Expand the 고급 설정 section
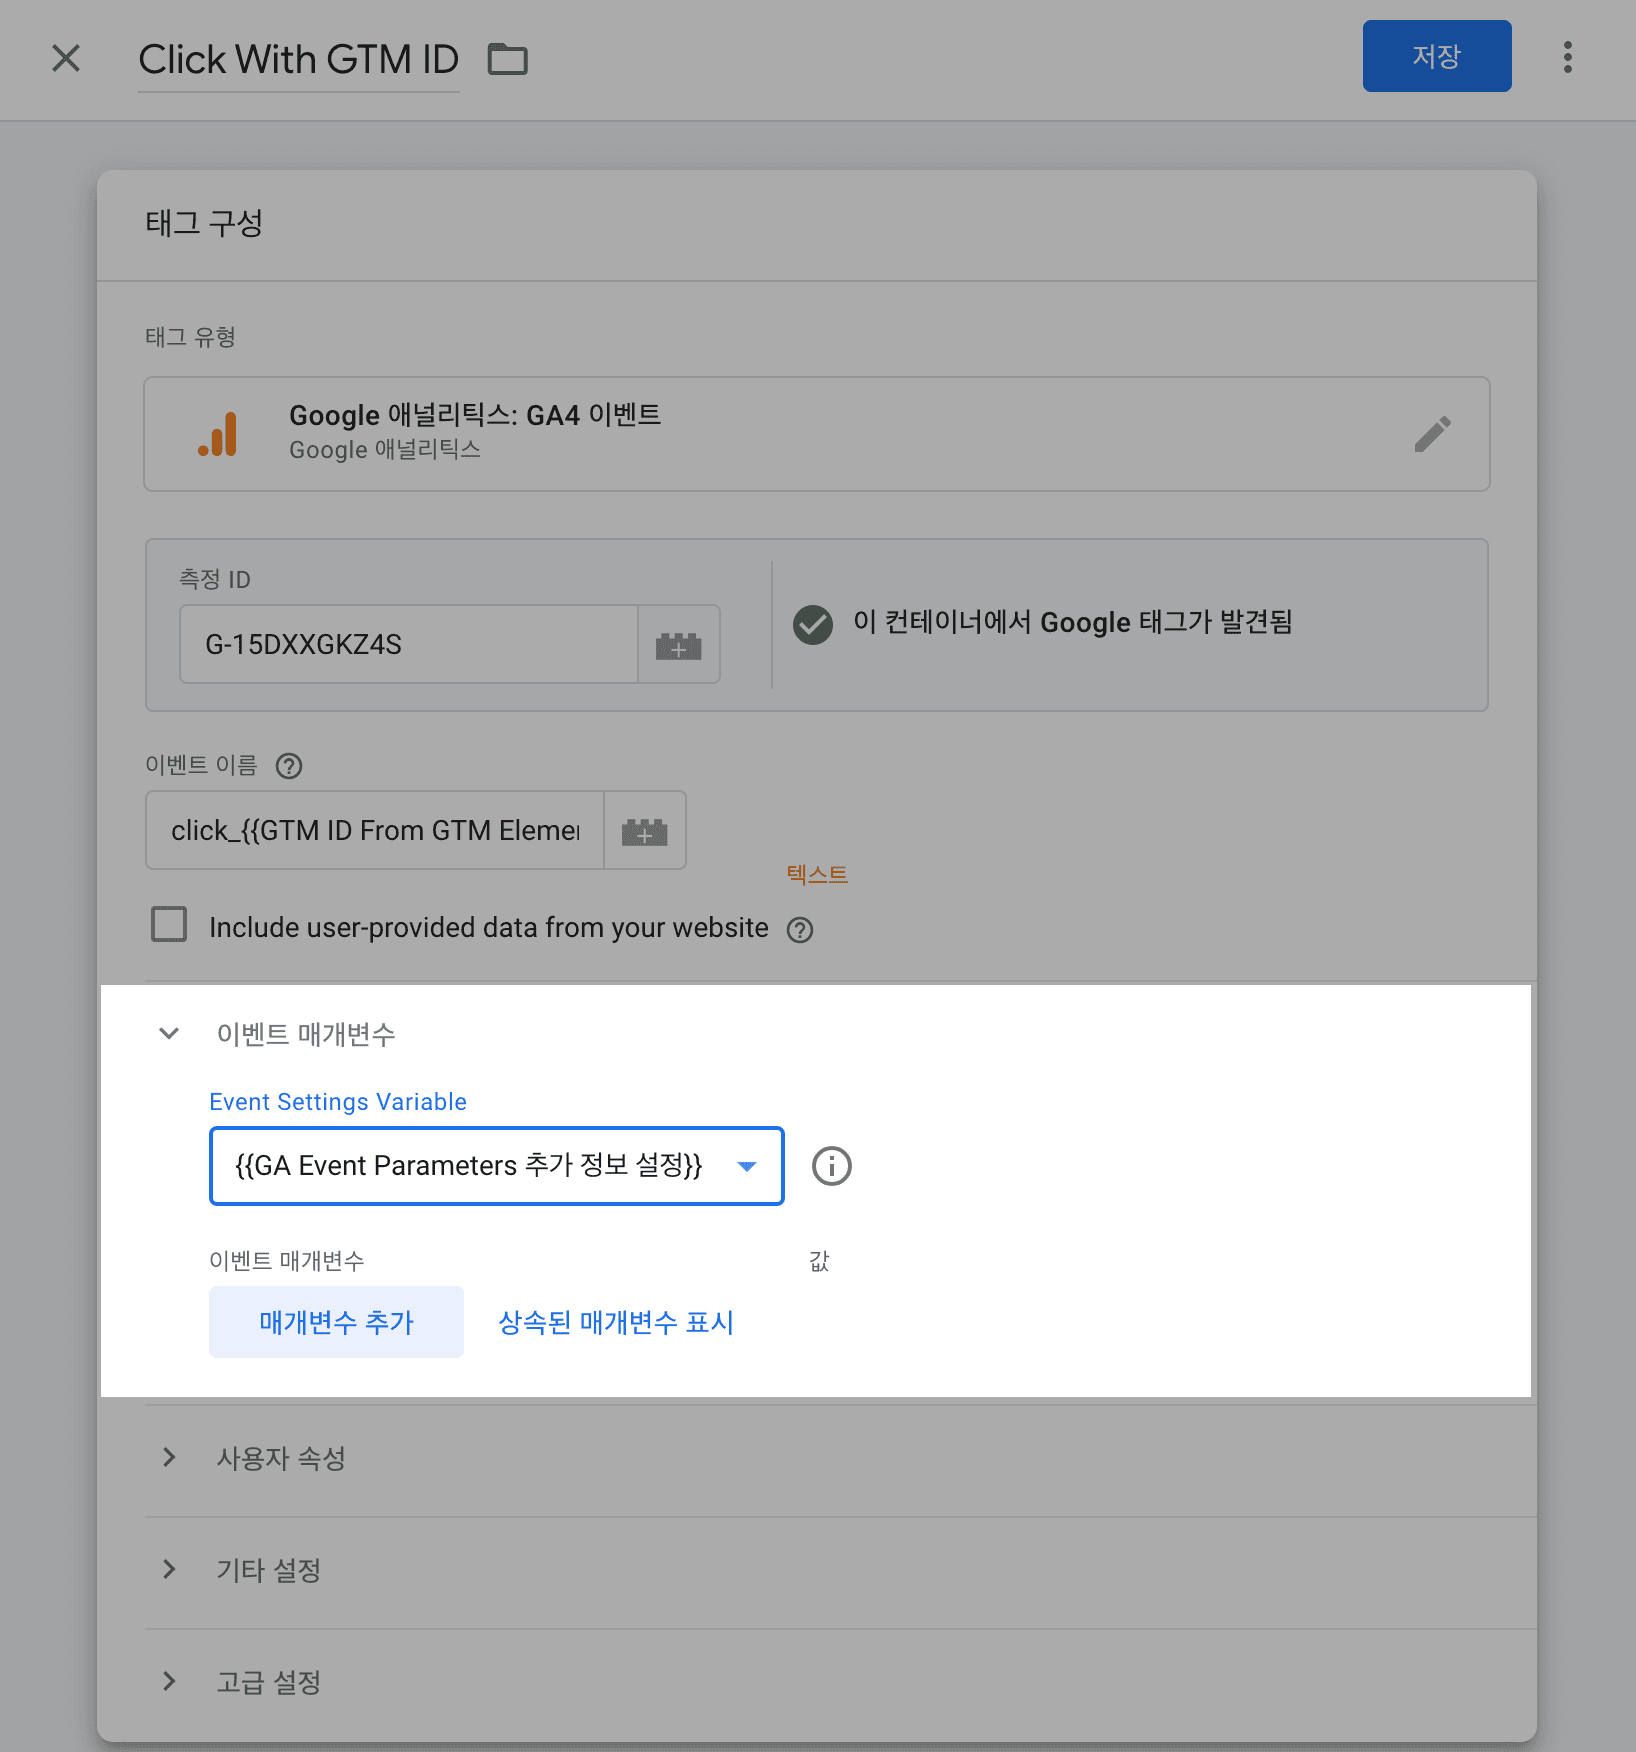Image resolution: width=1636 pixels, height=1752 pixels. [169, 1682]
